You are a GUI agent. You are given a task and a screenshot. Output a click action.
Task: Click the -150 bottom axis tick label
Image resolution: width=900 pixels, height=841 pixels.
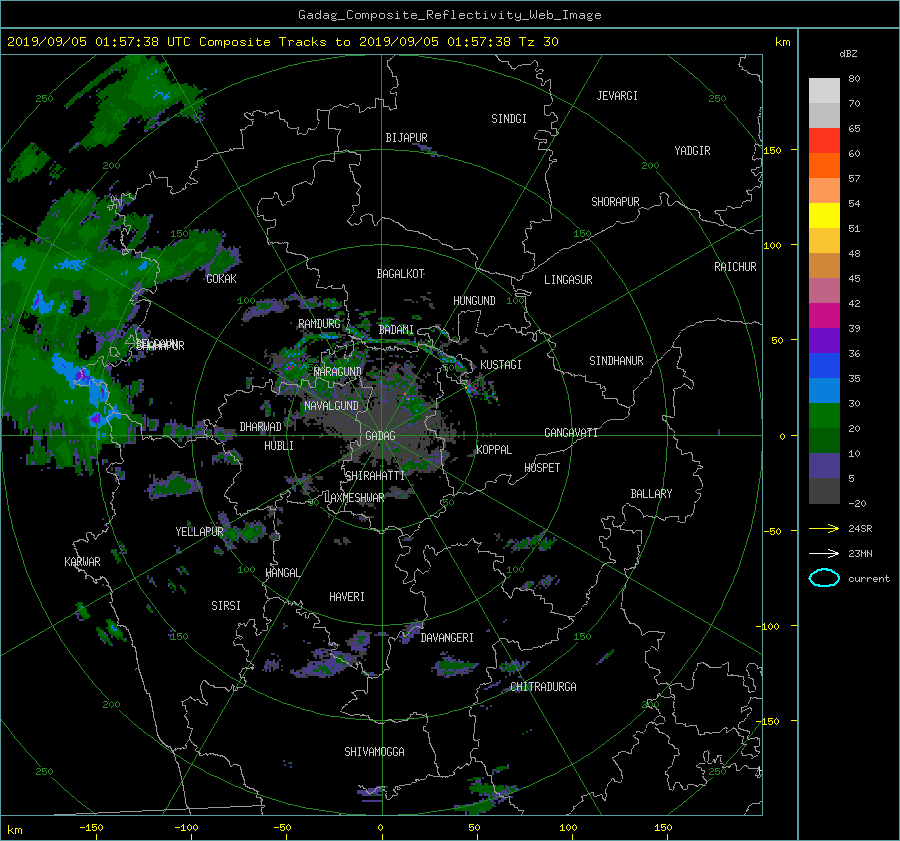point(91,828)
